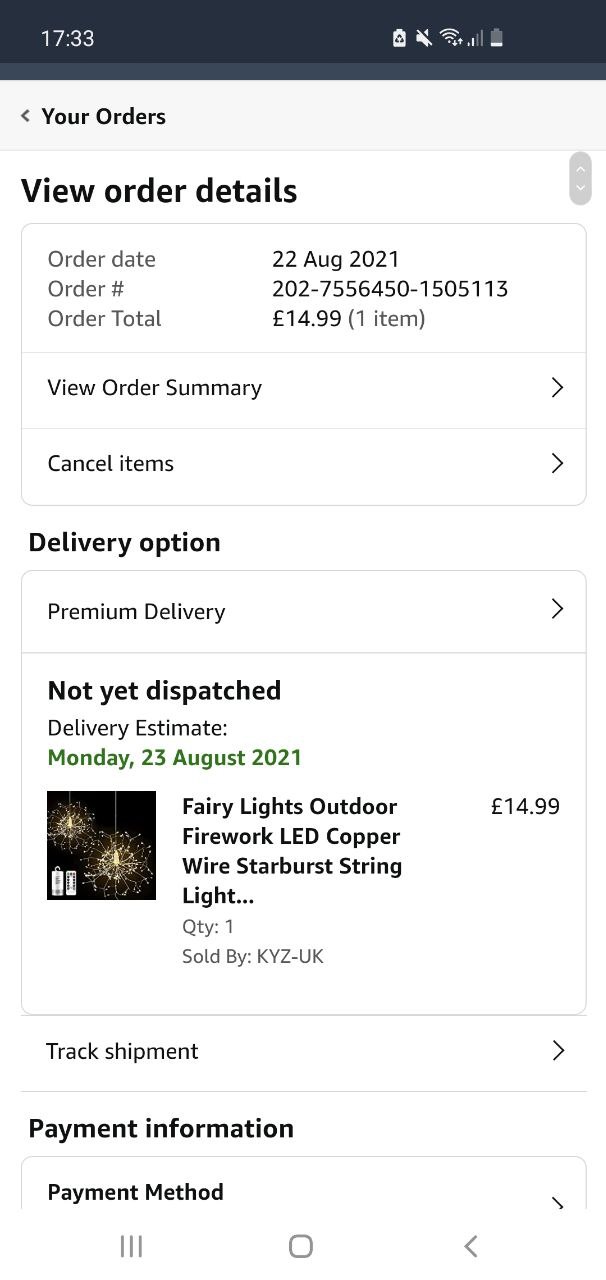
Task: Tap the battery status icon
Action: [497, 38]
